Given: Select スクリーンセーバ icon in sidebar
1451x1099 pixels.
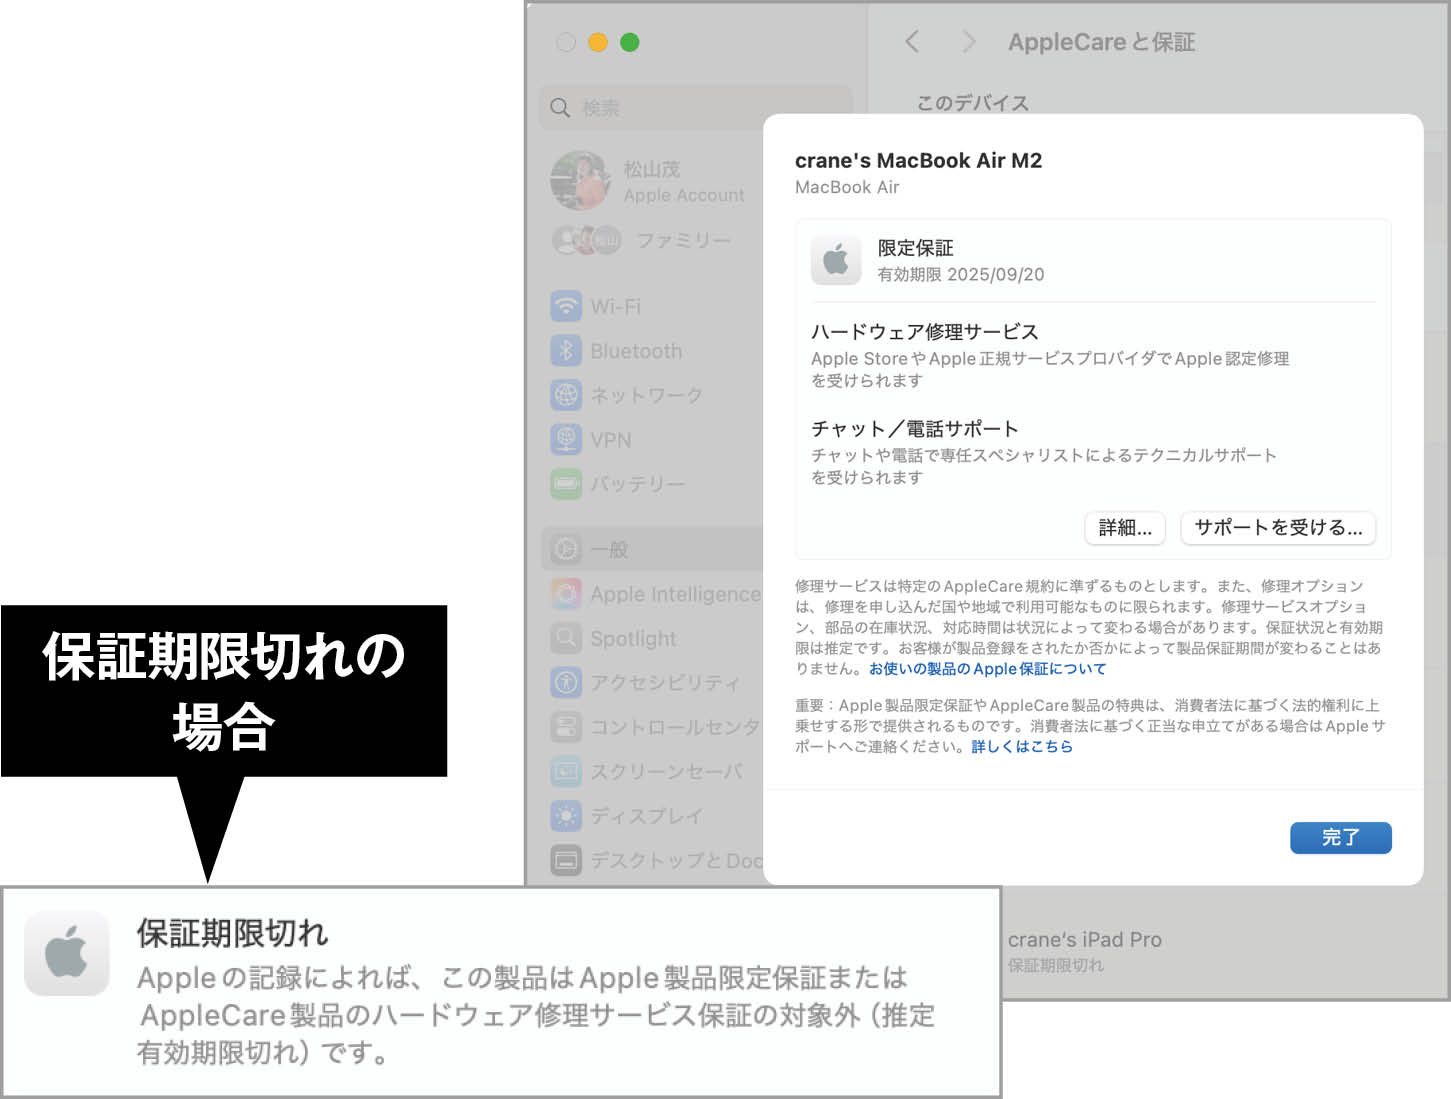Looking at the screenshot, I should coord(566,771).
